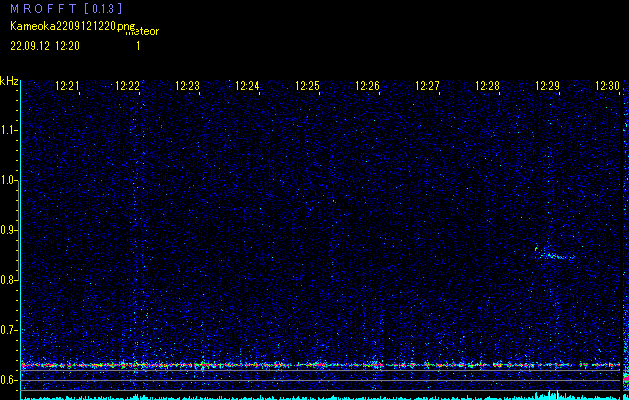Image resolution: width=629 pixels, height=400 pixels.
Task: Click the red carrier signal line above 0.6 kHz
Action: pos(320,365)
